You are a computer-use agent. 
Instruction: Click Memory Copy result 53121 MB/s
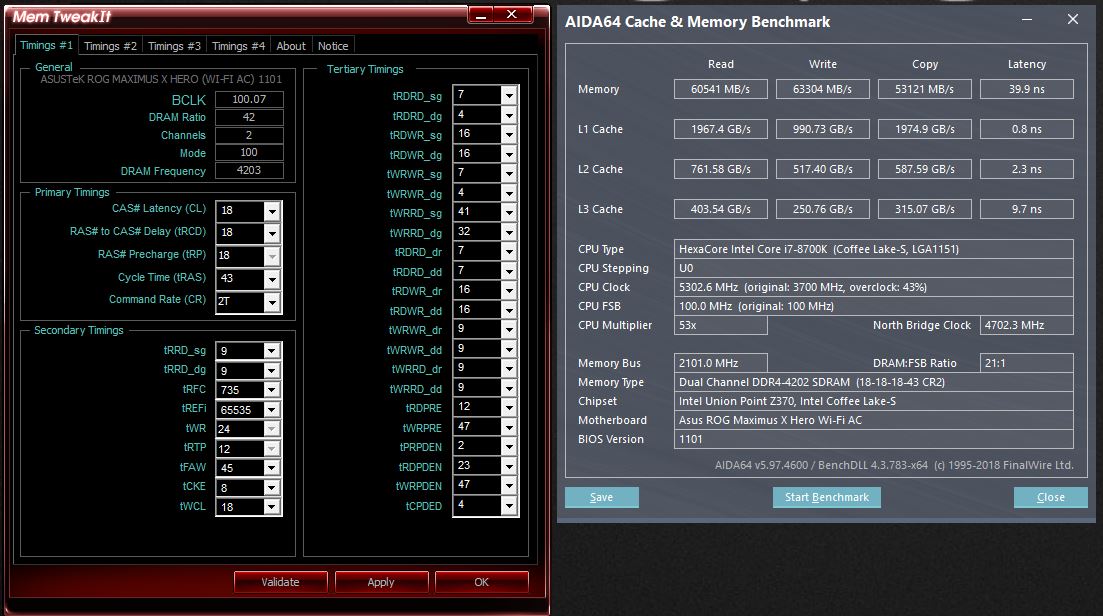pyautogui.click(x=924, y=89)
